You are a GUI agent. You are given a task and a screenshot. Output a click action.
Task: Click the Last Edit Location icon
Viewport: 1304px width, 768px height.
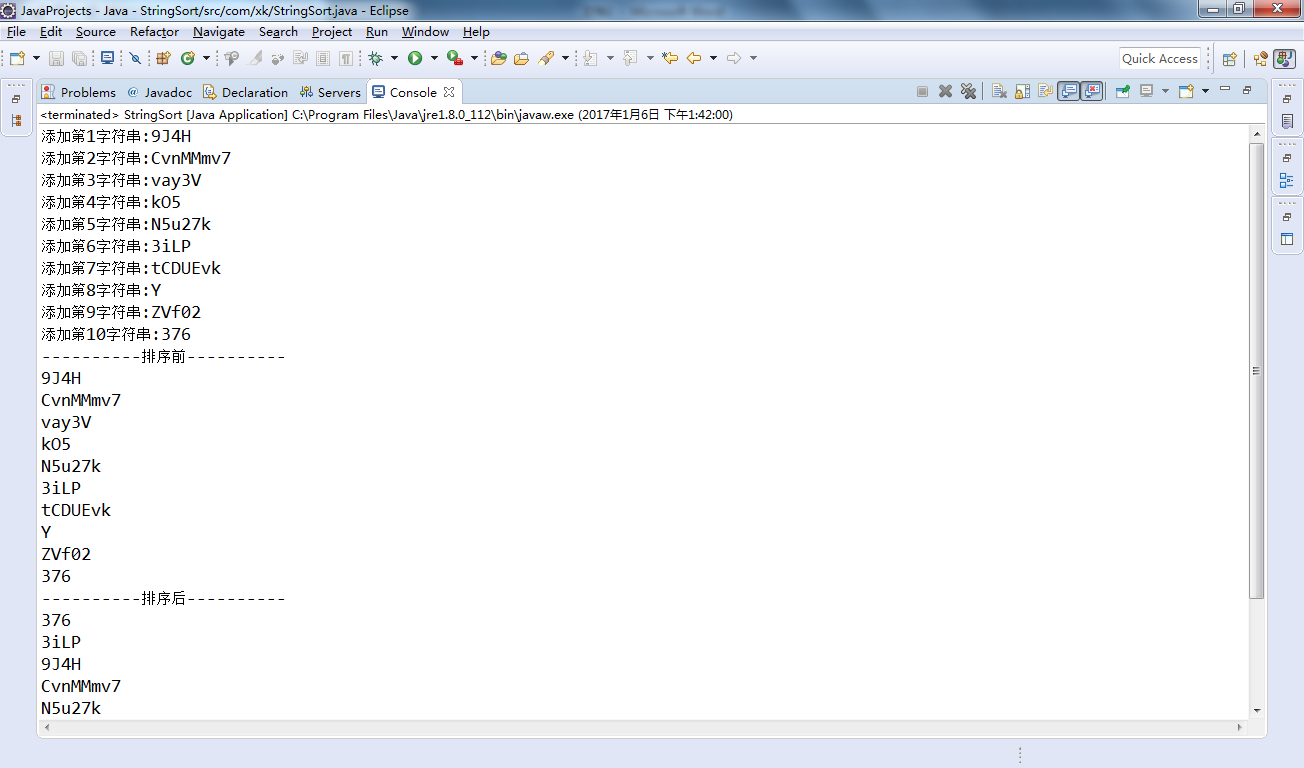pos(670,58)
